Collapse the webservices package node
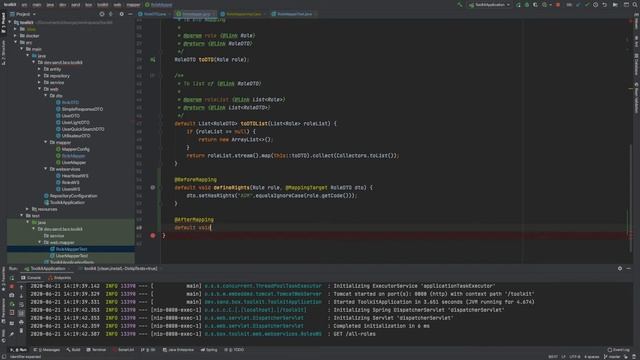This screenshot has width=640, height=360. click(x=46, y=169)
